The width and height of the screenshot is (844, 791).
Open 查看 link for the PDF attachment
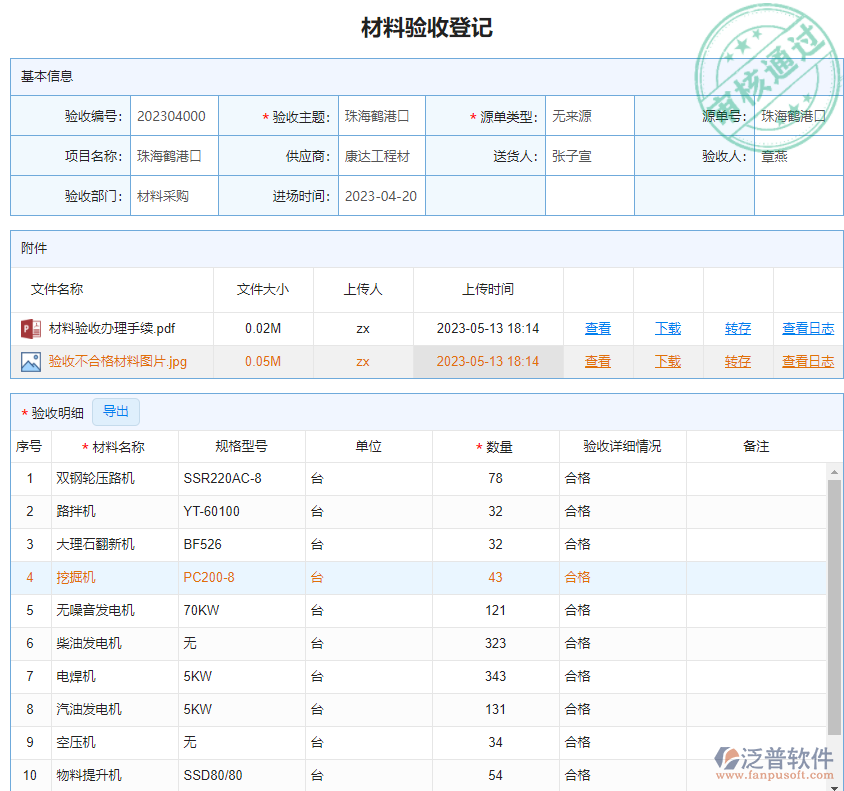tap(597, 328)
